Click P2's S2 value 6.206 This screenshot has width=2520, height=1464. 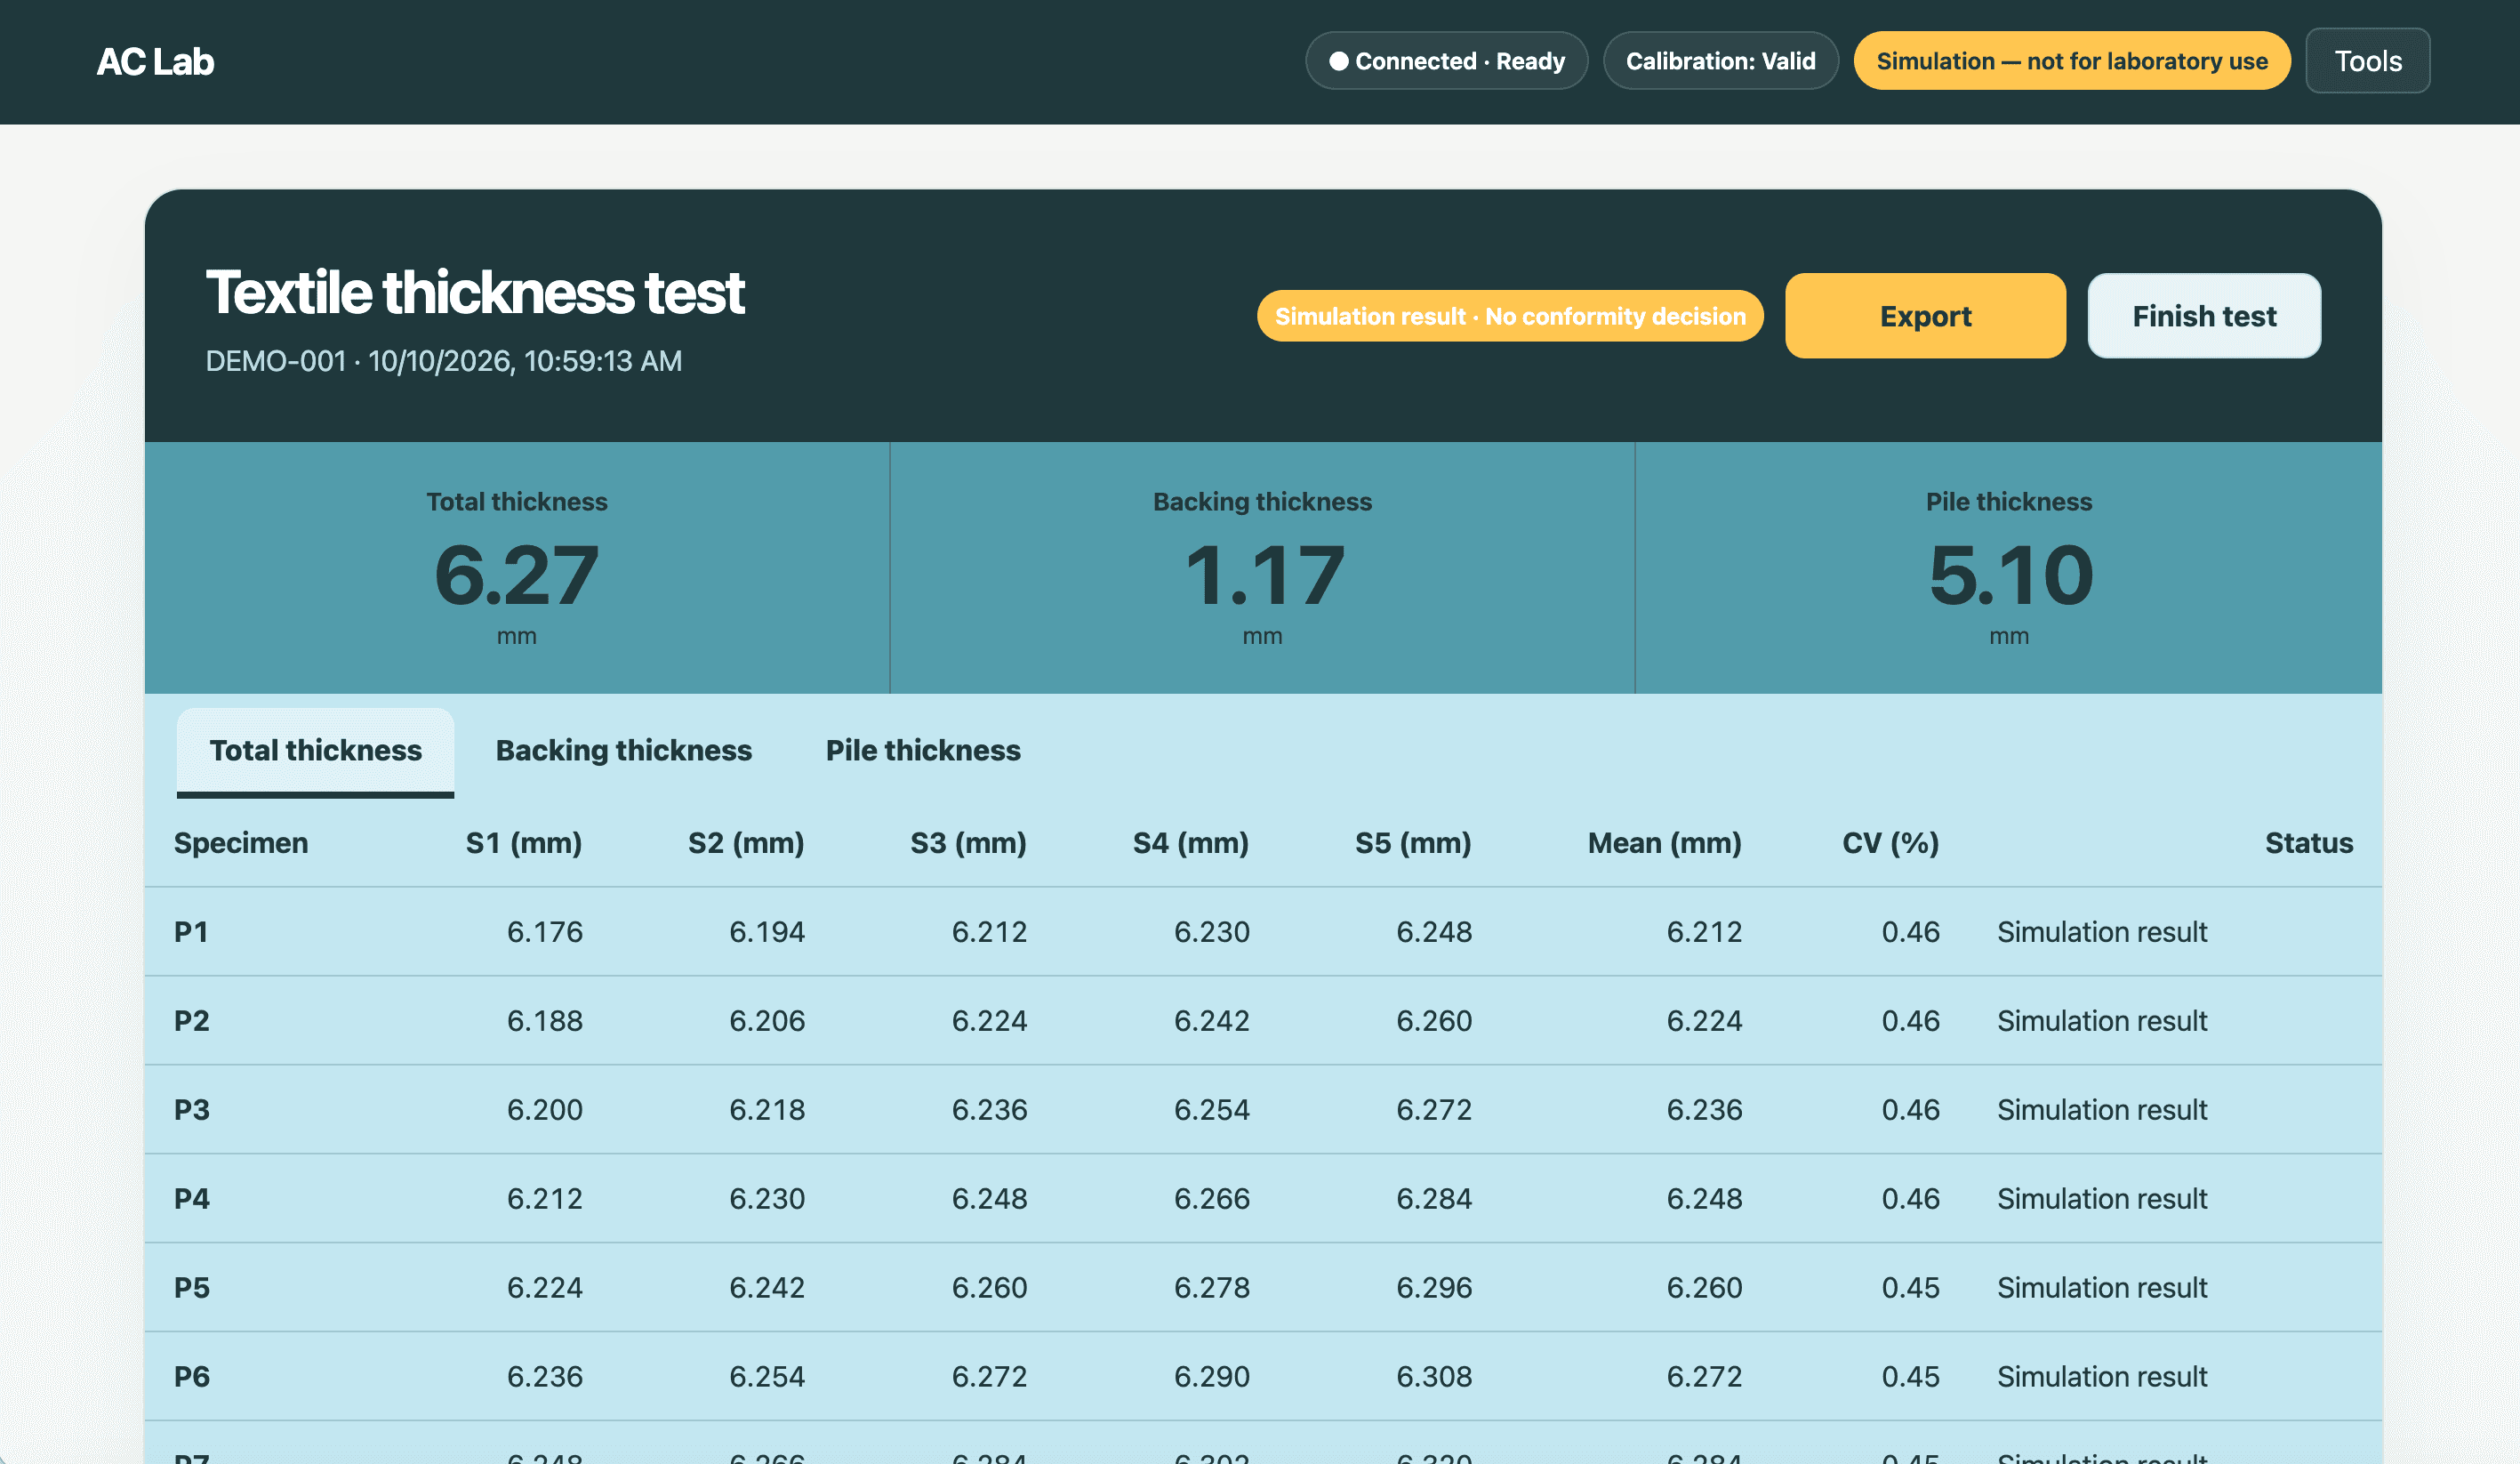tap(767, 1021)
